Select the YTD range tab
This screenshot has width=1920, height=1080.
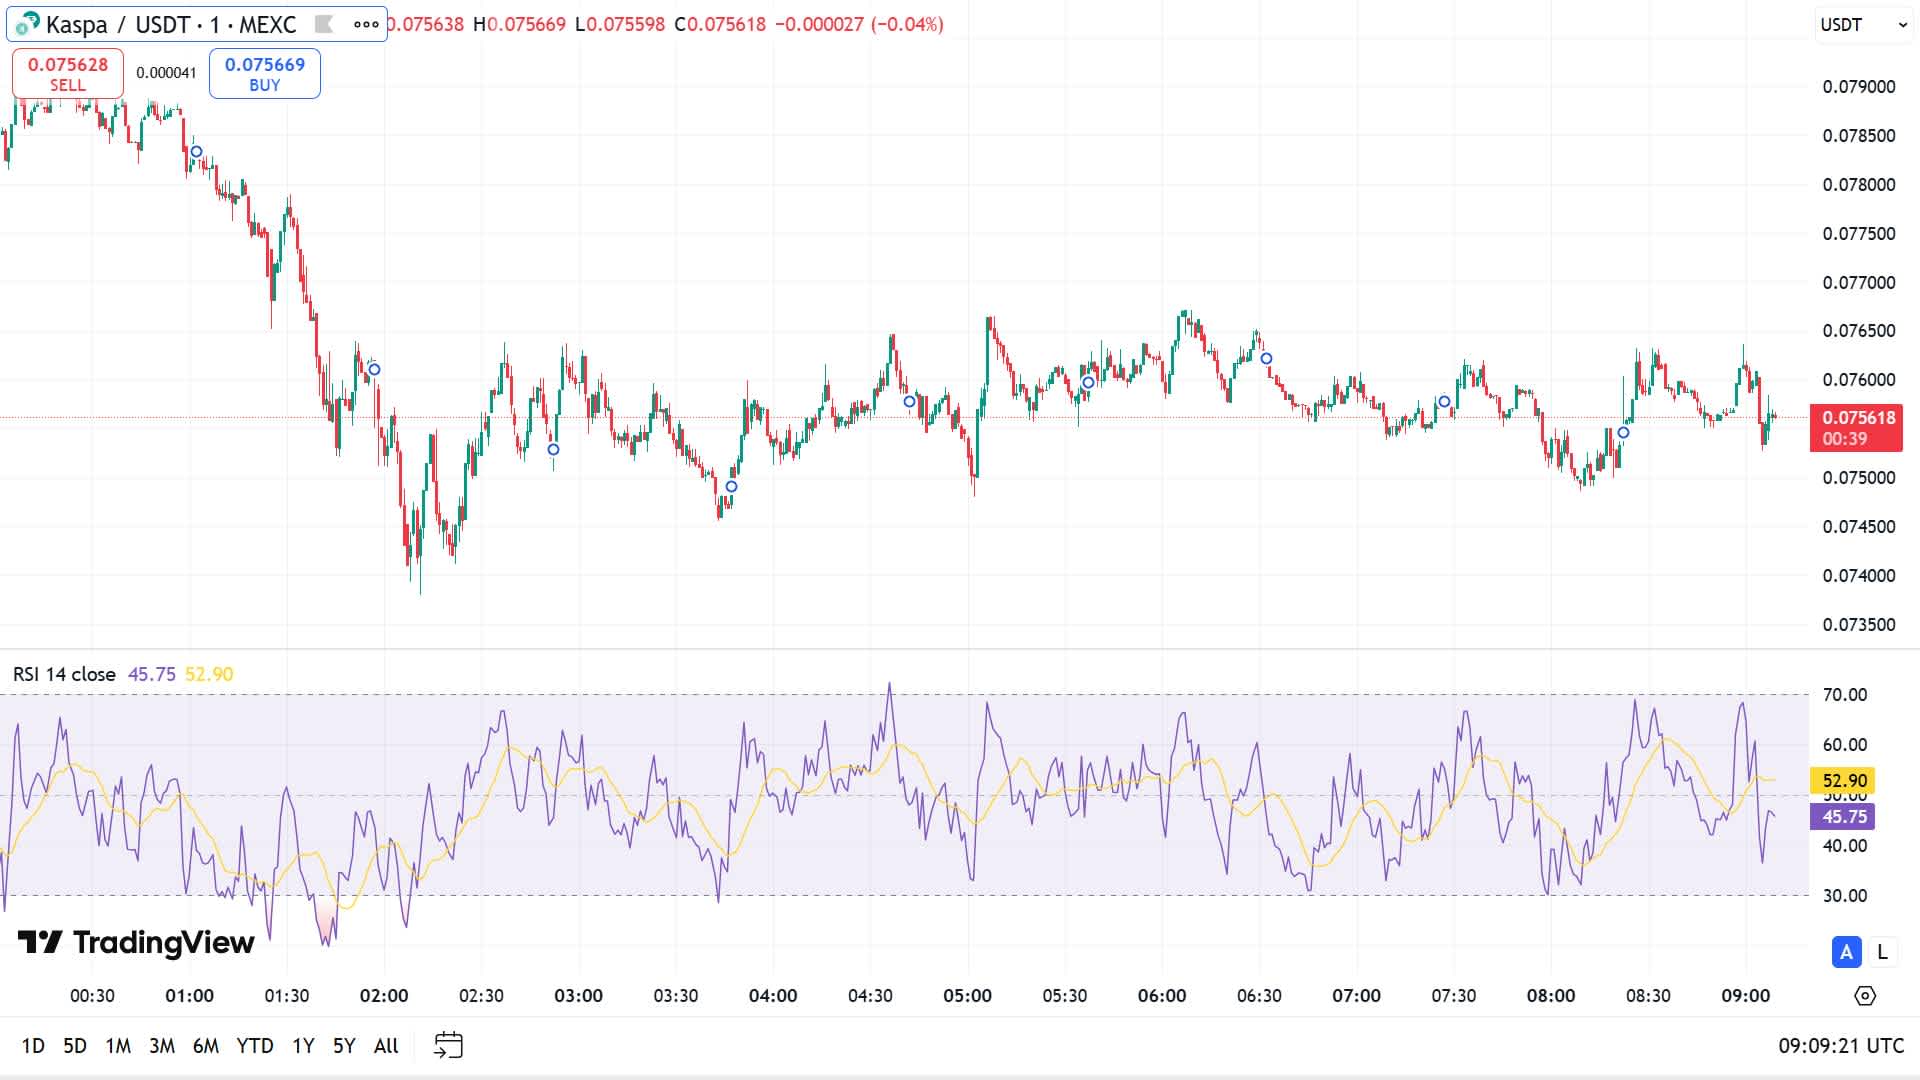tap(257, 1045)
